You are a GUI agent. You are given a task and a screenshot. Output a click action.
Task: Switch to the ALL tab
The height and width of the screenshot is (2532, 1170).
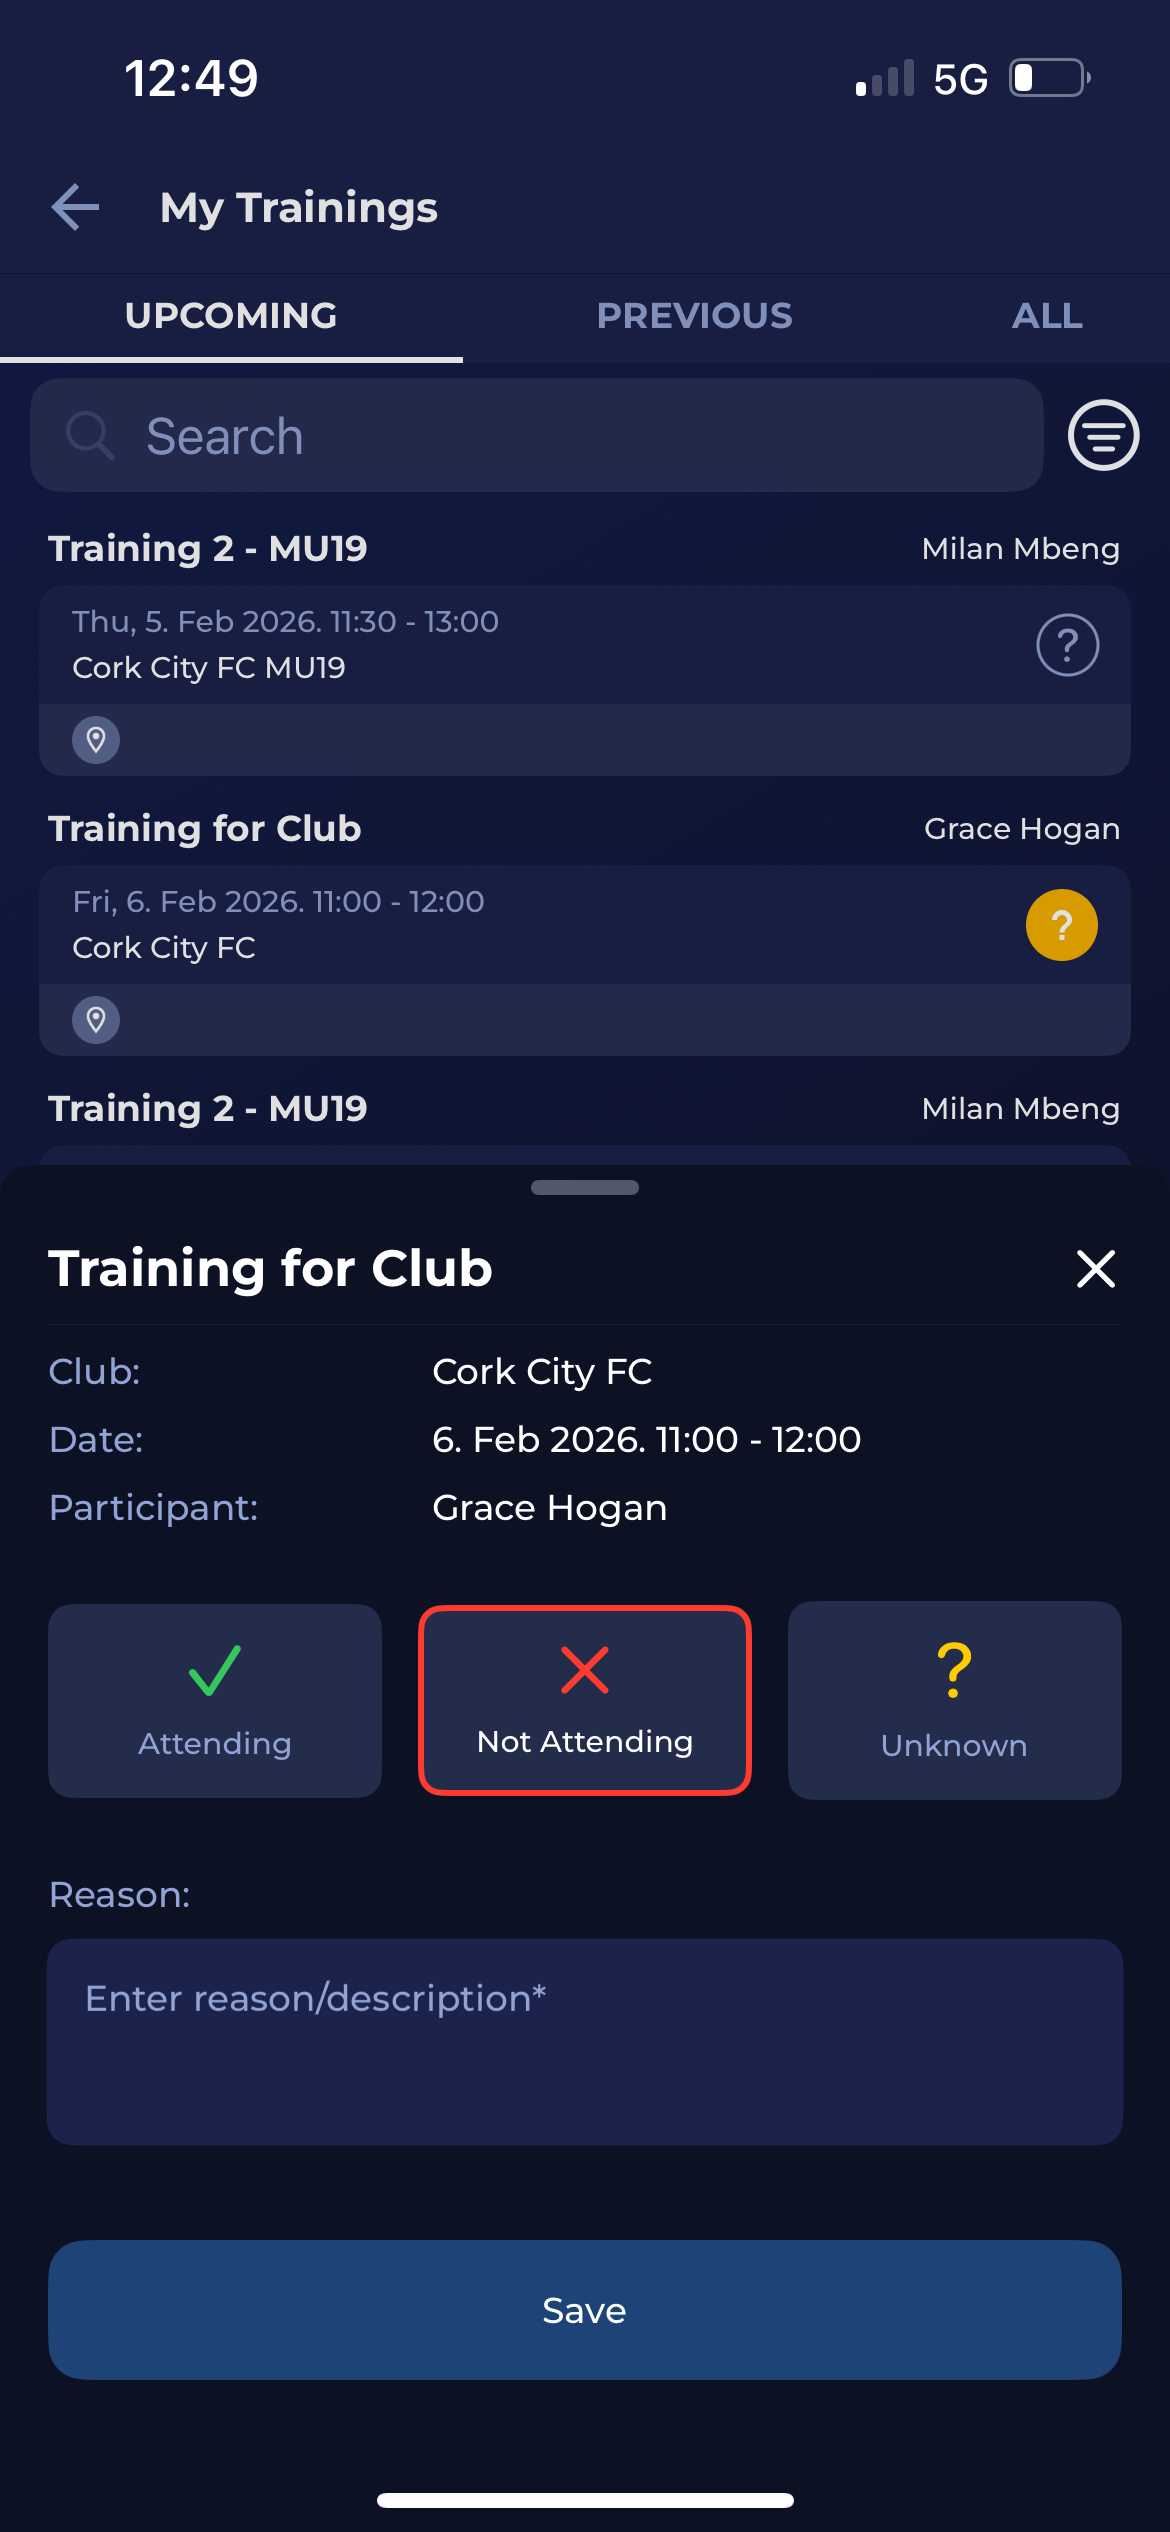coord(1046,316)
